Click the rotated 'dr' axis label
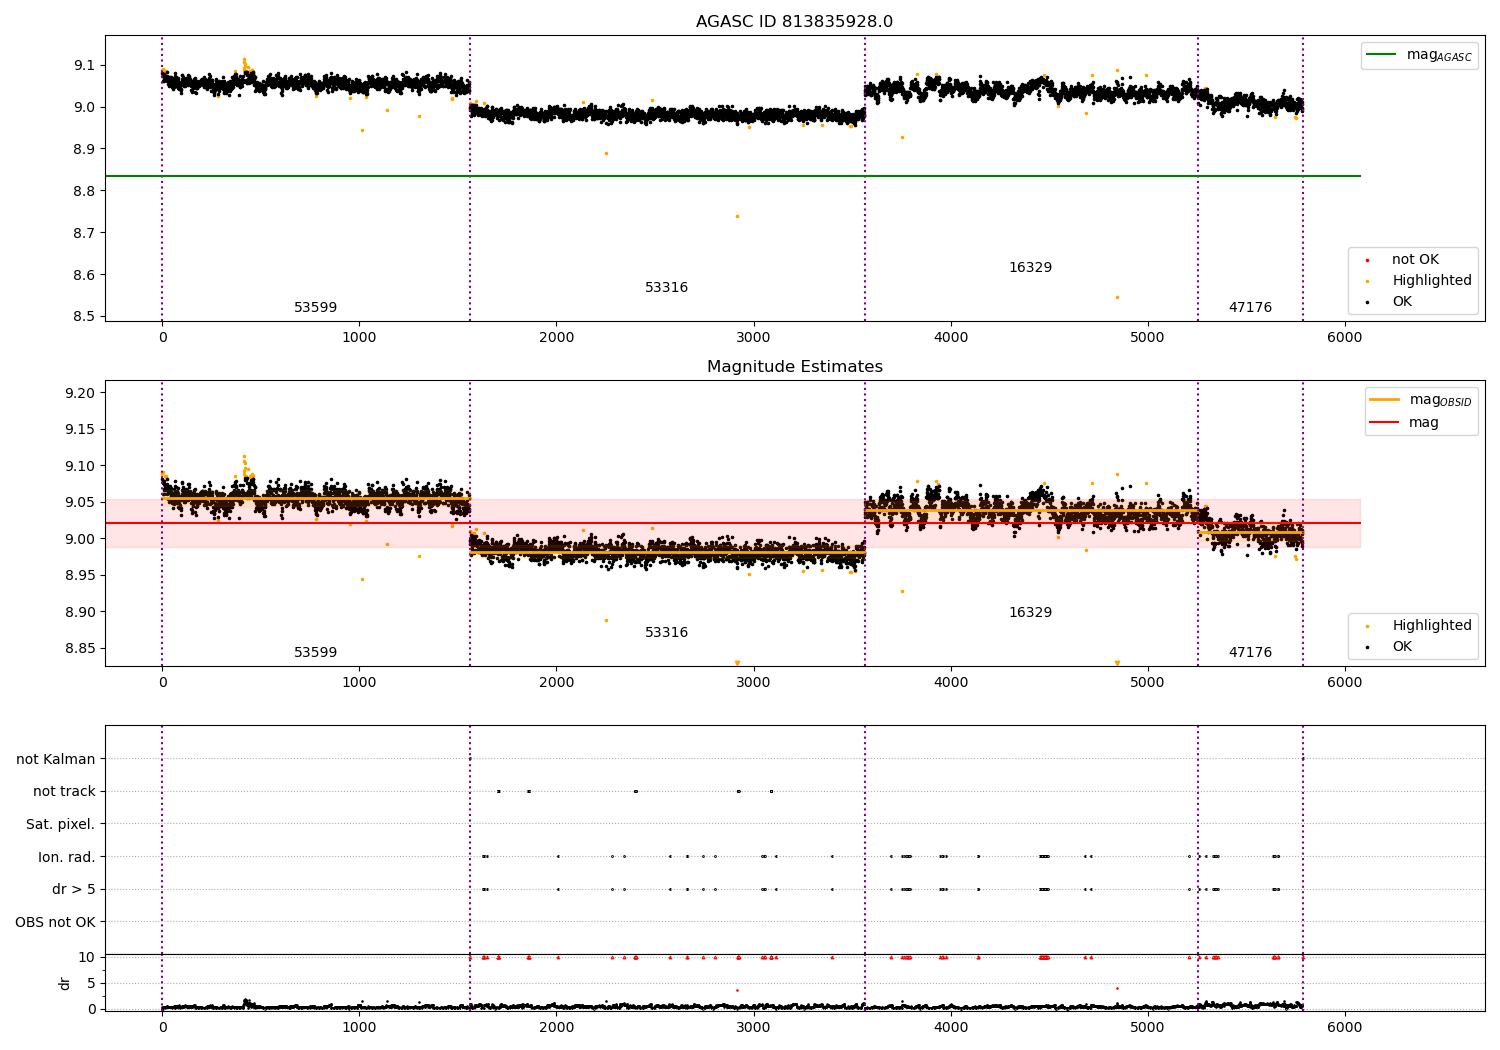The width and height of the screenshot is (1500, 1050). click(x=65, y=983)
